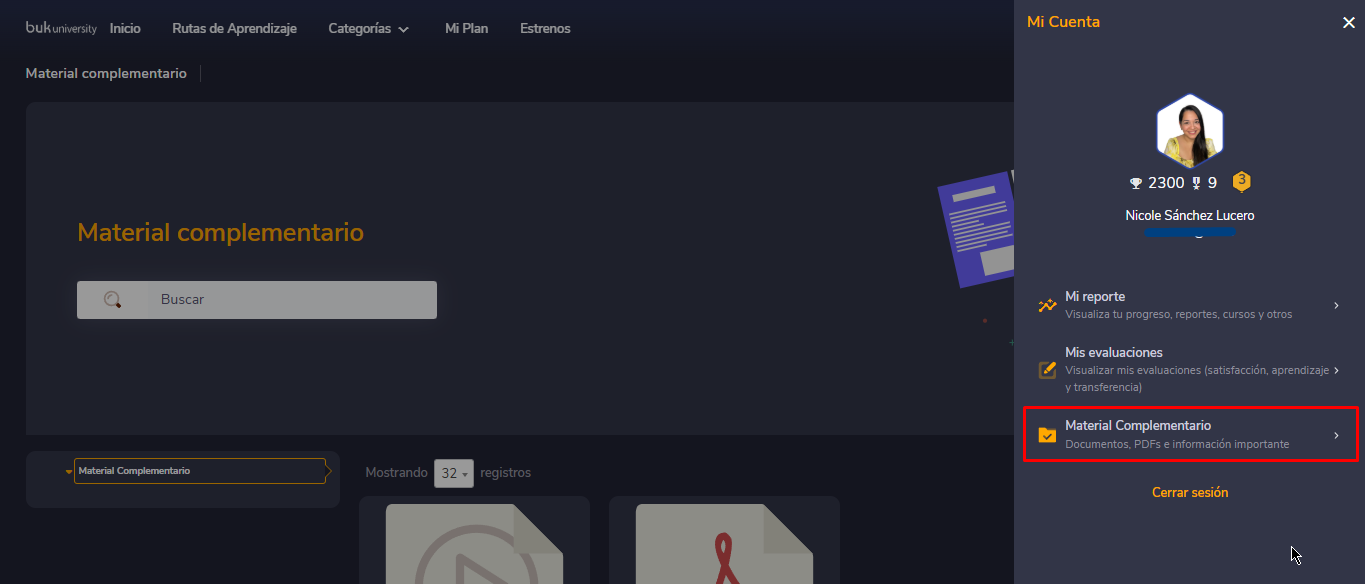Collapse the Material Complementario tree arrow
This screenshot has width=1365, height=584.
(68, 471)
